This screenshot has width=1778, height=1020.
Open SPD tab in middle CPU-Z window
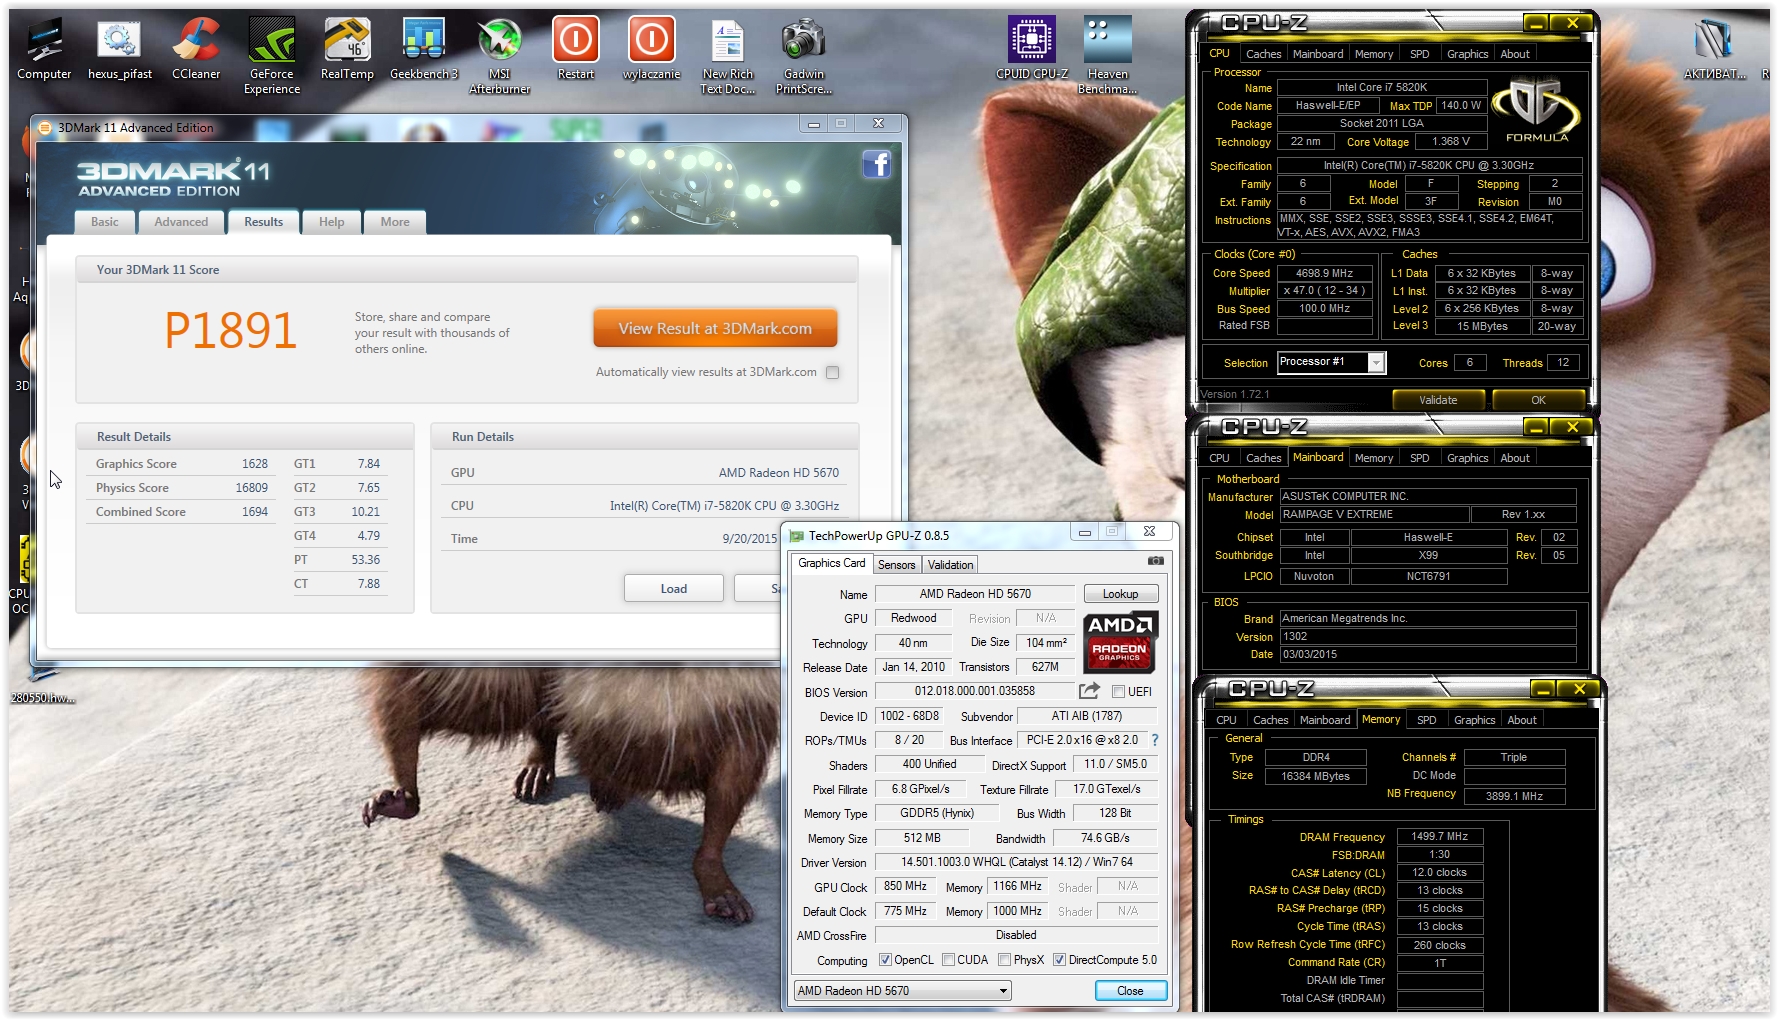coord(1419,458)
